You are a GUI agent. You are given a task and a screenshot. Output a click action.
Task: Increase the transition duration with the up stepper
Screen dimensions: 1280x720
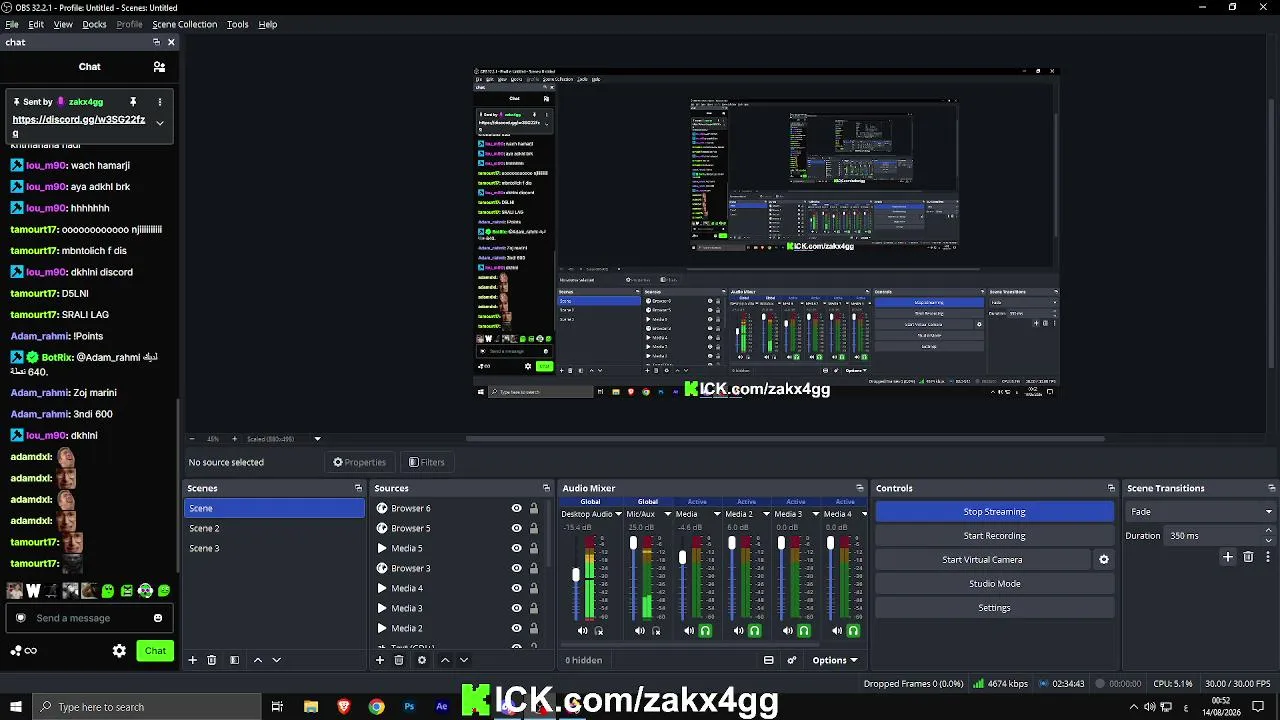pyautogui.click(x=1269, y=531)
